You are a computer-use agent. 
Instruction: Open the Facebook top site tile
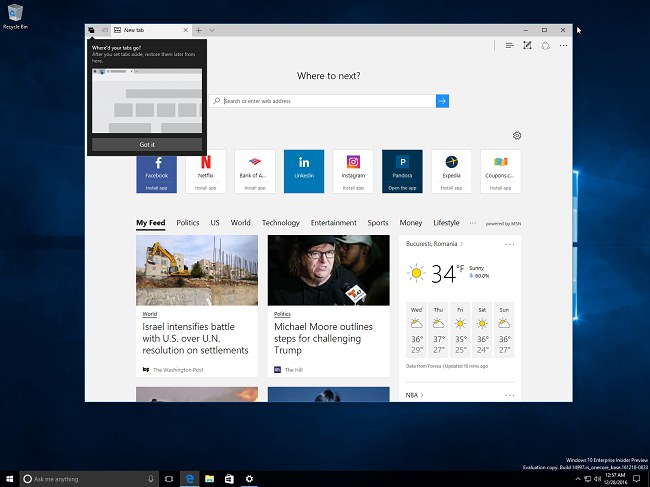tap(156, 171)
